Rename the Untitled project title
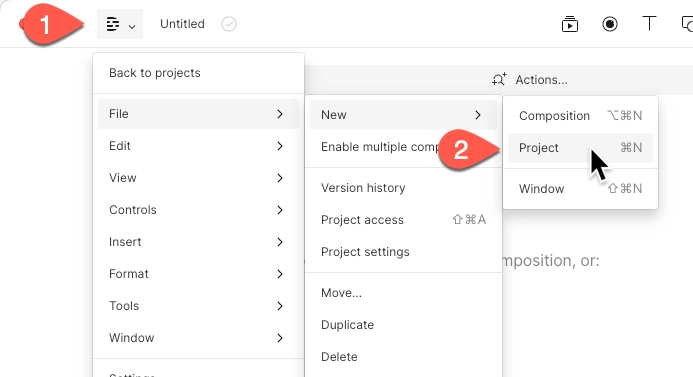This screenshot has width=693, height=377. click(x=182, y=24)
